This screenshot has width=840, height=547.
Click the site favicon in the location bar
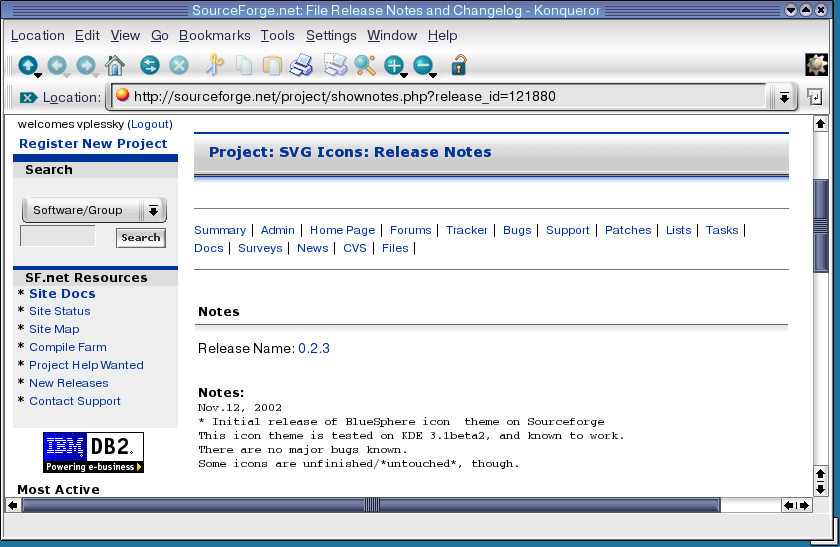tap(123, 95)
